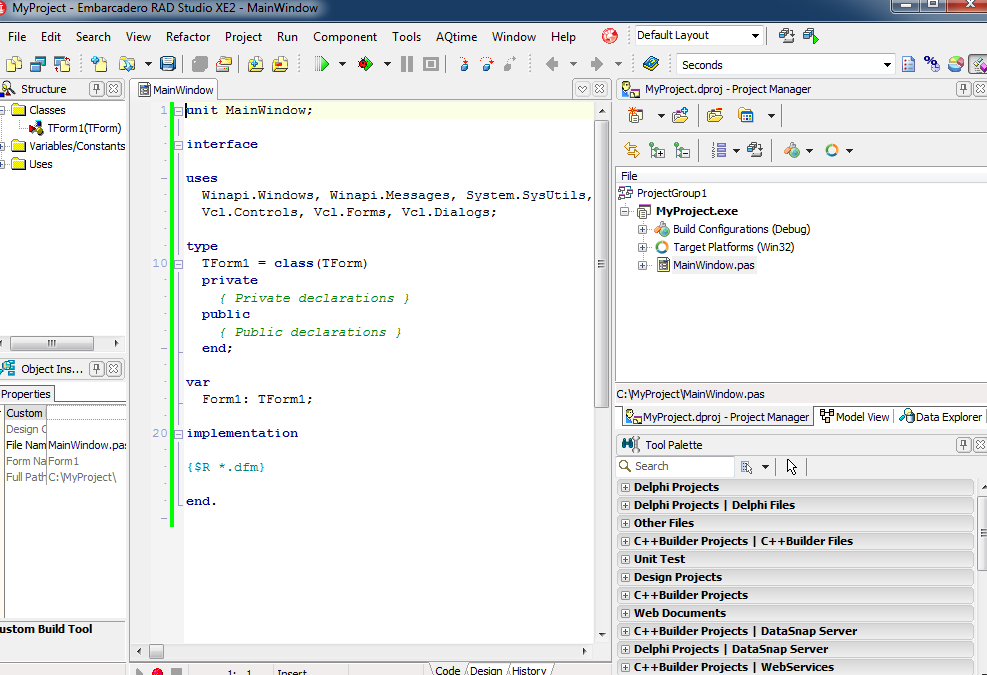Image resolution: width=987 pixels, height=675 pixels.
Task: Click the Tool Palette pointer icon
Action: [x=792, y=466]
